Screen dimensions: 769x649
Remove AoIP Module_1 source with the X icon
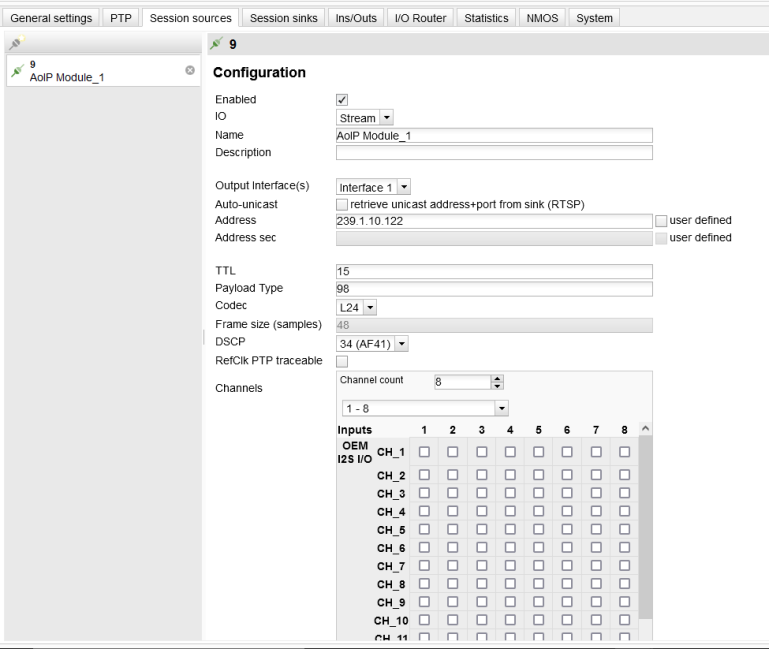[x=189, y=71]
